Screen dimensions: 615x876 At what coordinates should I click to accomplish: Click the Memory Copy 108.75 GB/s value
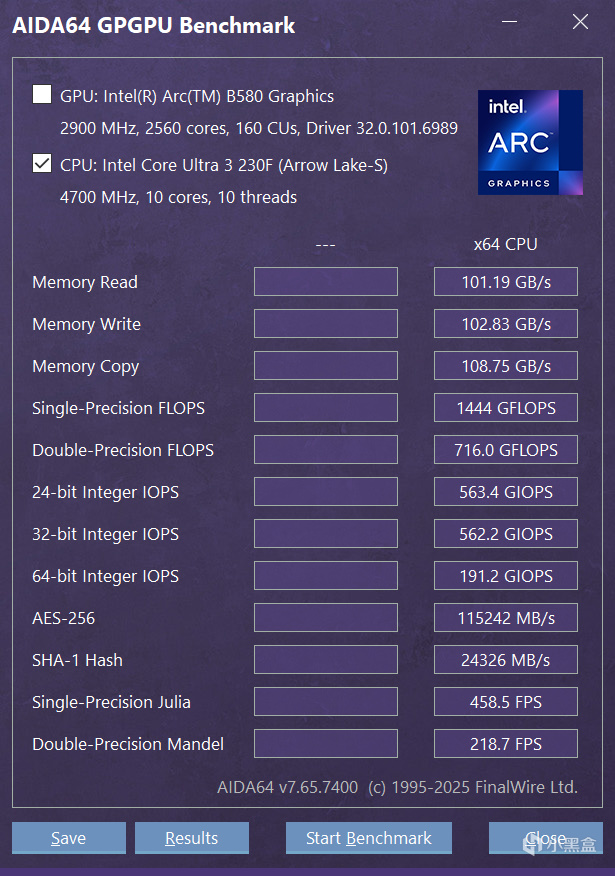(x=505, y=366)
